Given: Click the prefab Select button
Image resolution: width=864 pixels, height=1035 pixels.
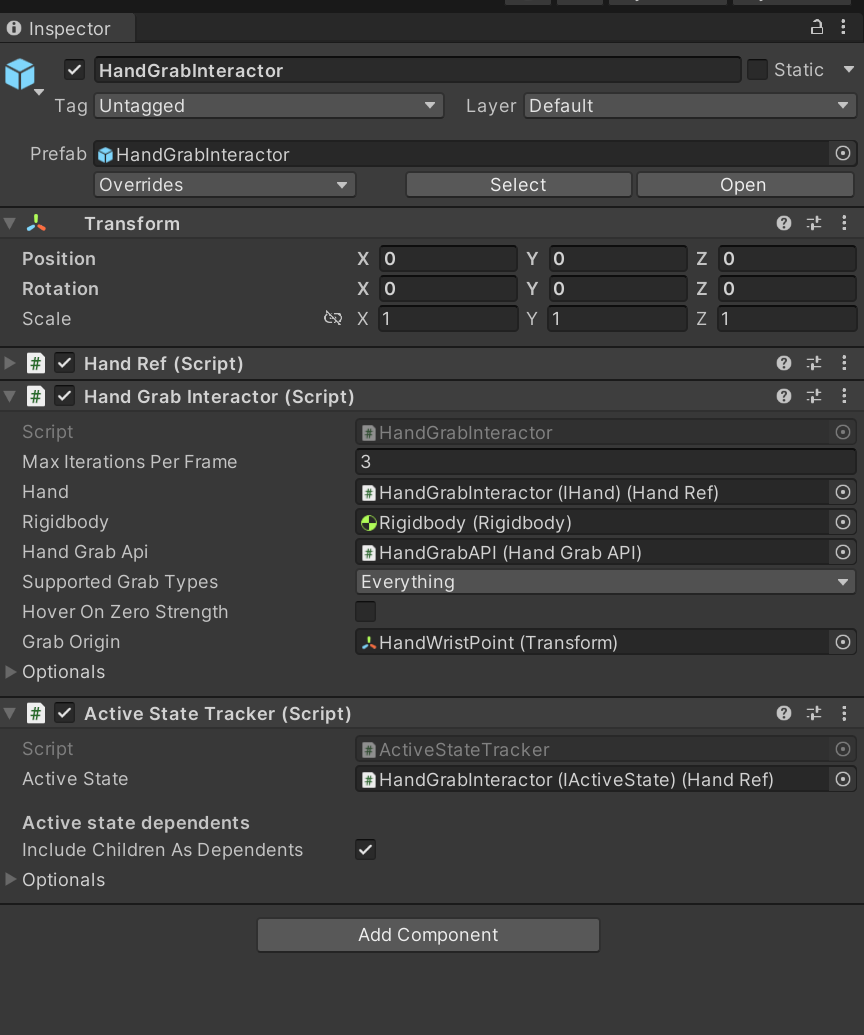Looking at the screenshot, I should pyautogui.click(x=518, y=185).
